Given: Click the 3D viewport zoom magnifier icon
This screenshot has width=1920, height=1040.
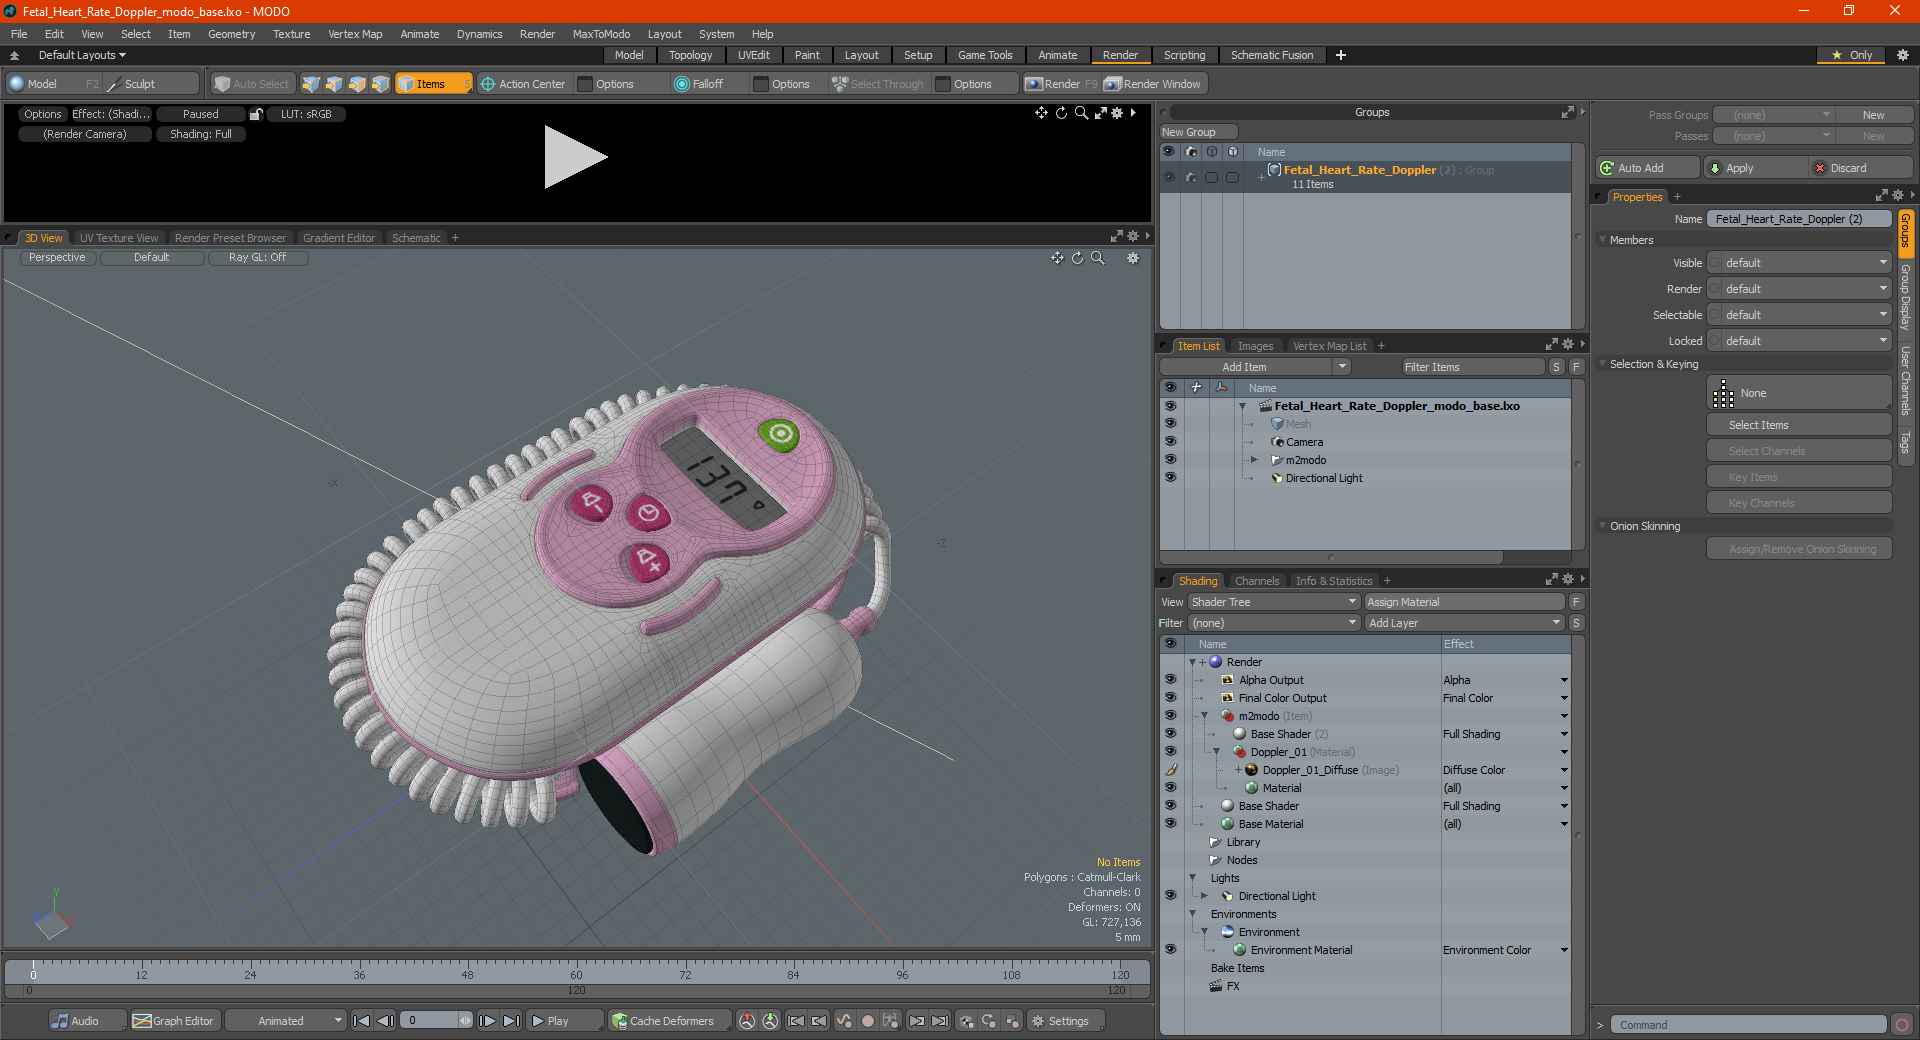Looking at the screenshot, I should pyautogui.click(x=1097, y=258).
